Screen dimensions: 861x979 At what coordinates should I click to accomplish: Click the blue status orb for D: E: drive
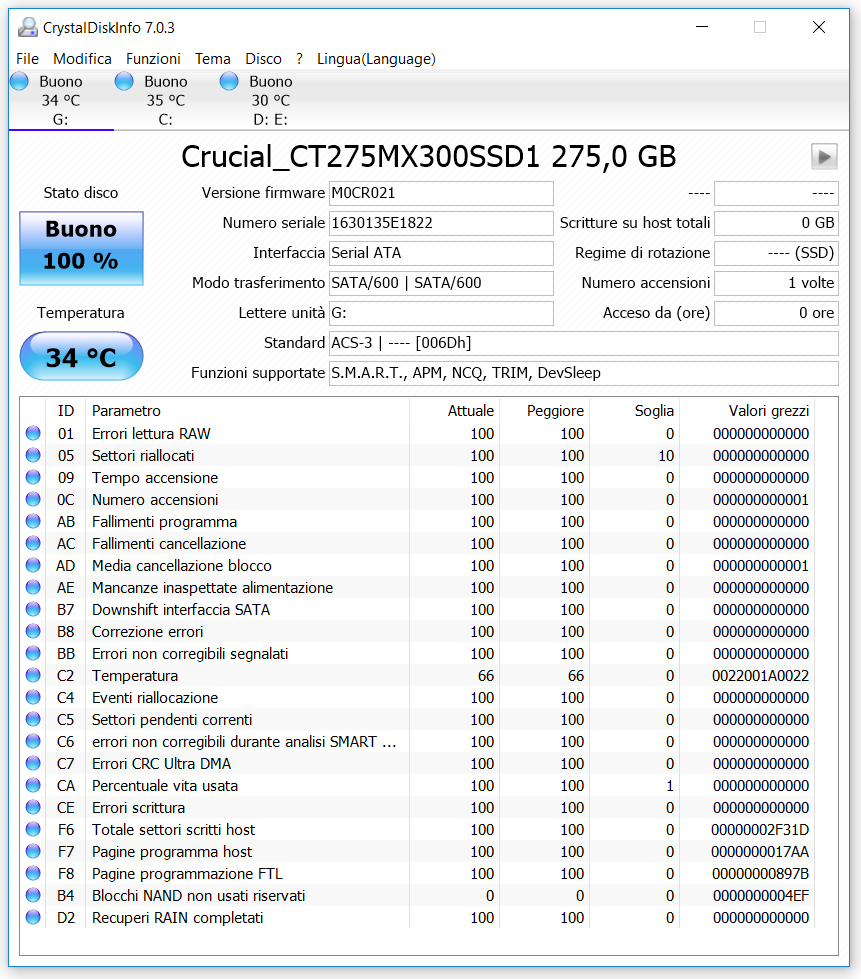[229, 81]
